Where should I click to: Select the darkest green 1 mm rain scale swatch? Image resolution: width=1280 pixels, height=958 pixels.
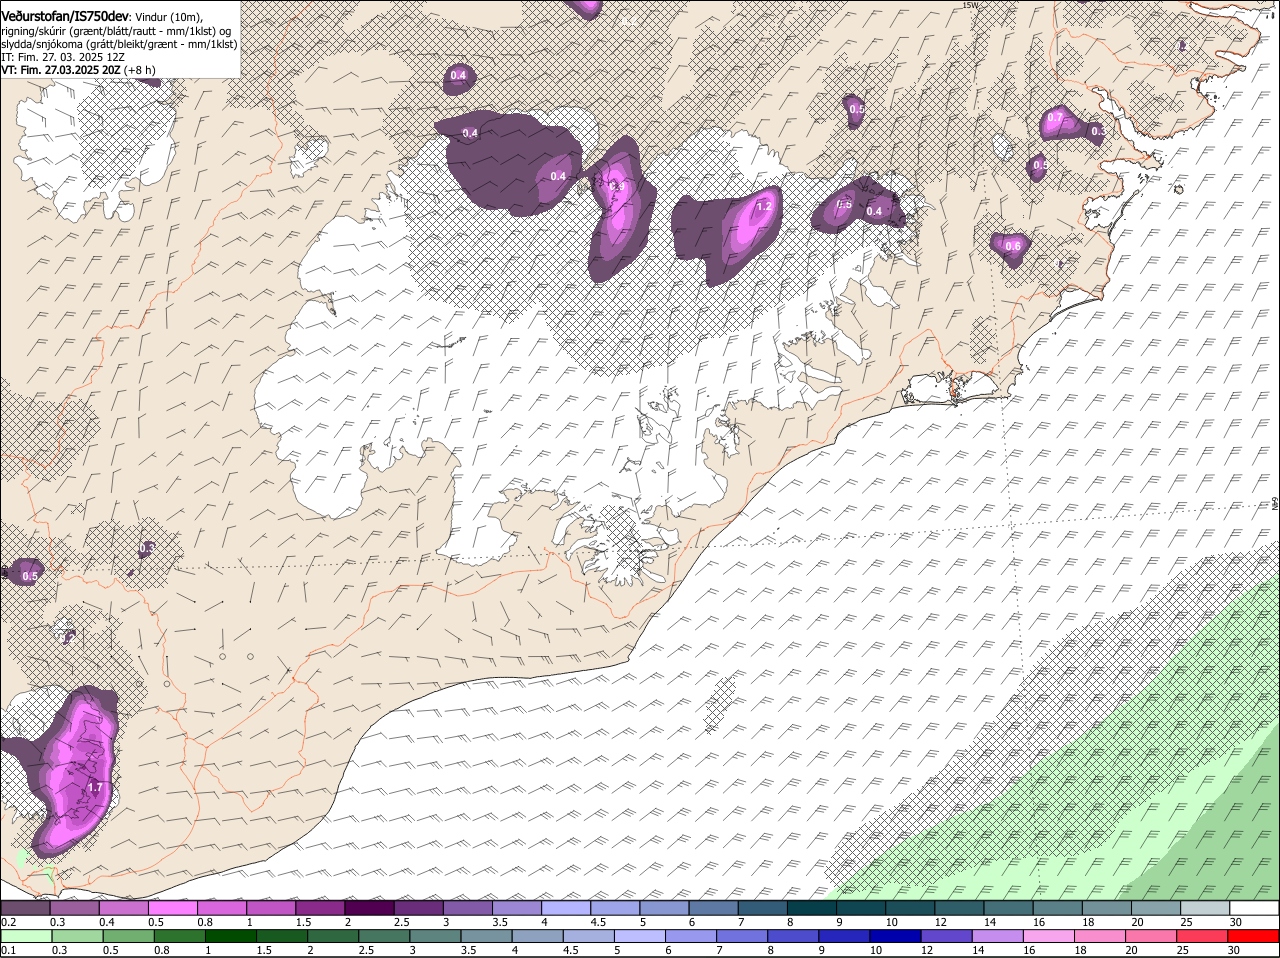point(230,937)
